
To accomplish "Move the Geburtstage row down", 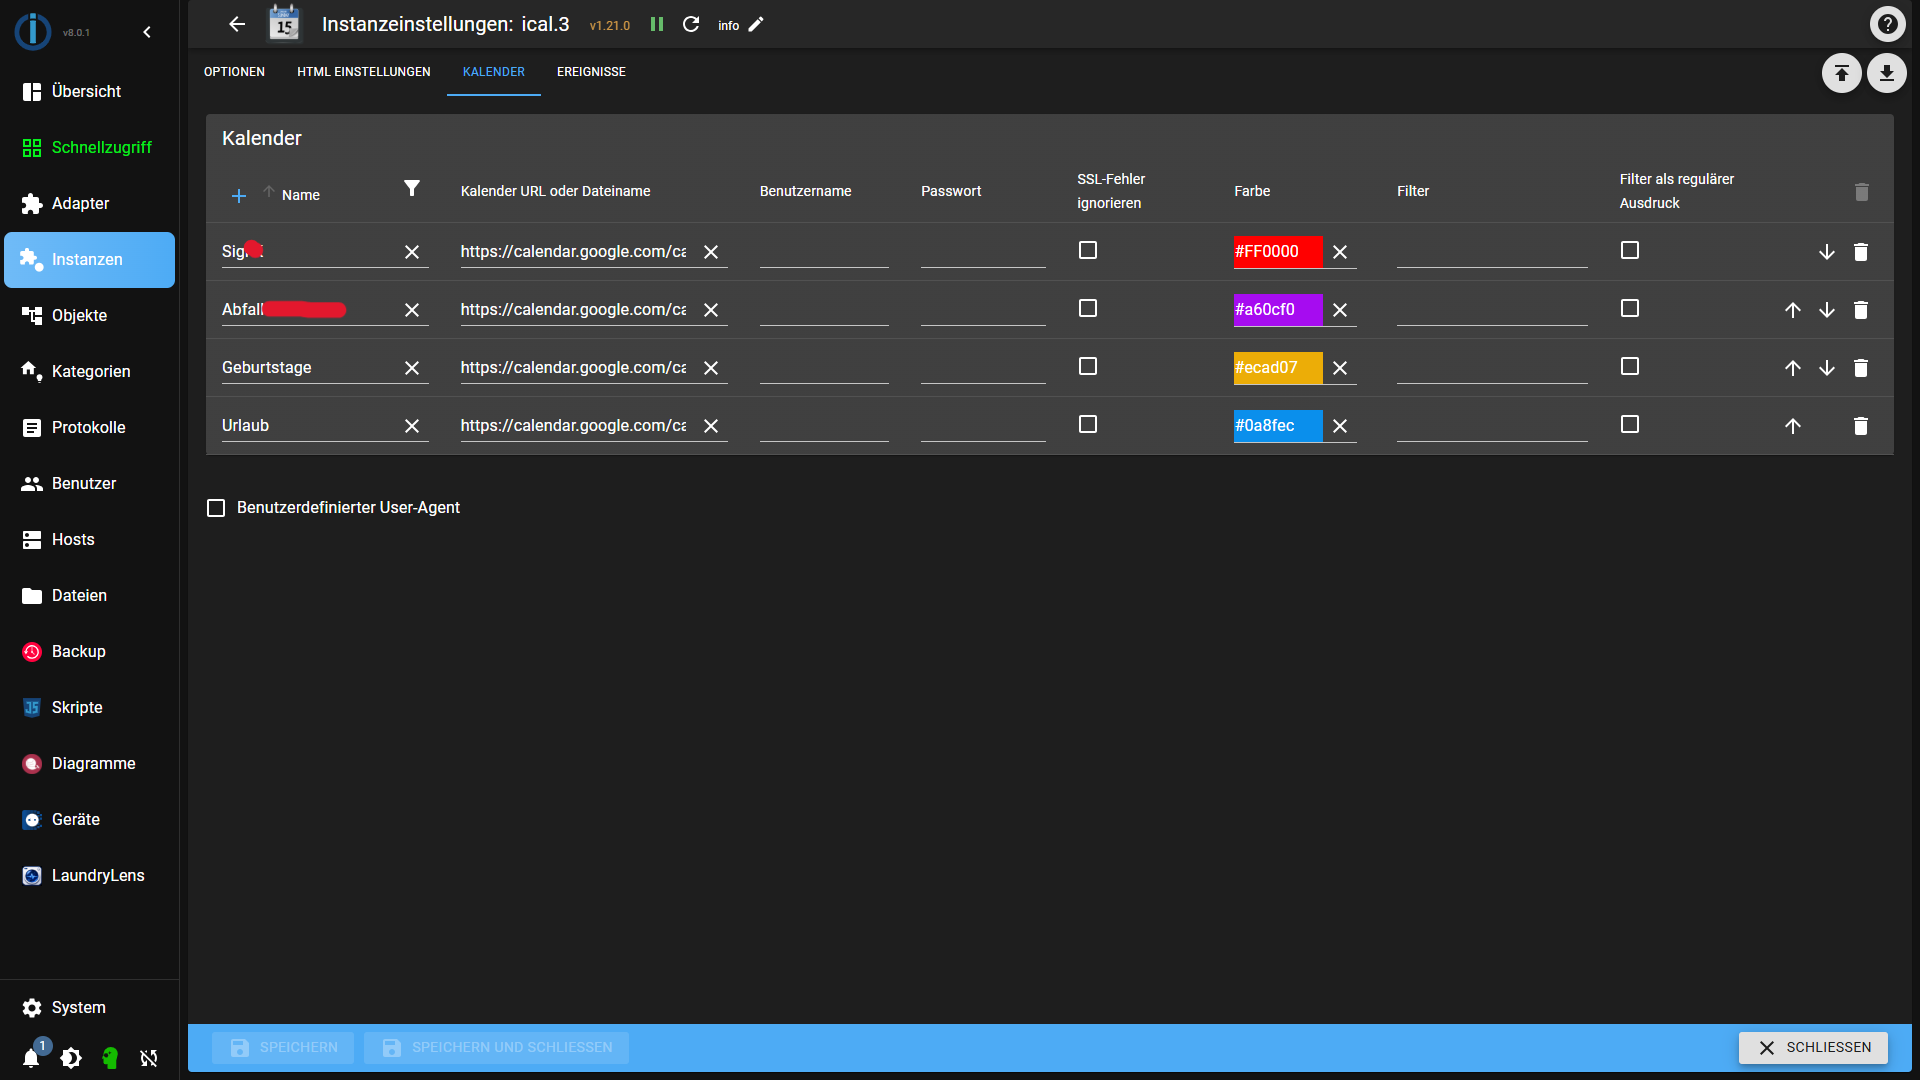I will (1827, 368).
